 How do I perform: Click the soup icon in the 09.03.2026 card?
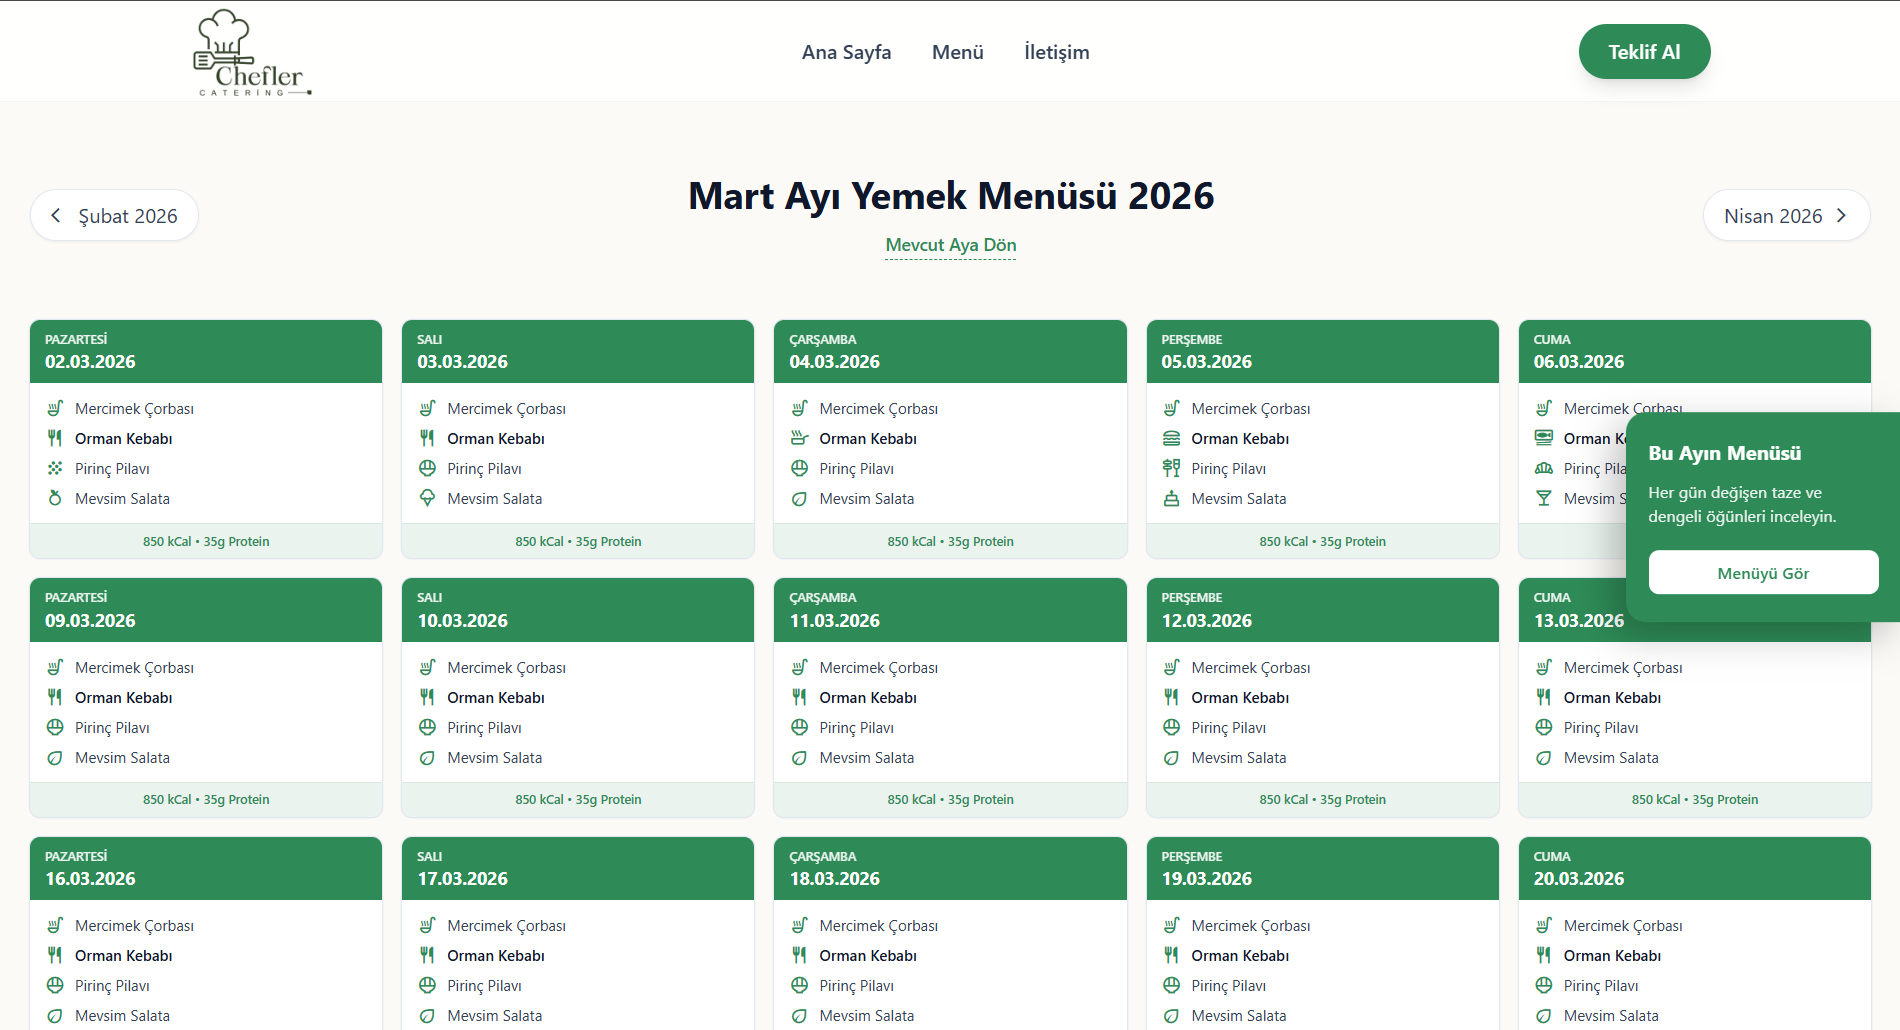55,667
